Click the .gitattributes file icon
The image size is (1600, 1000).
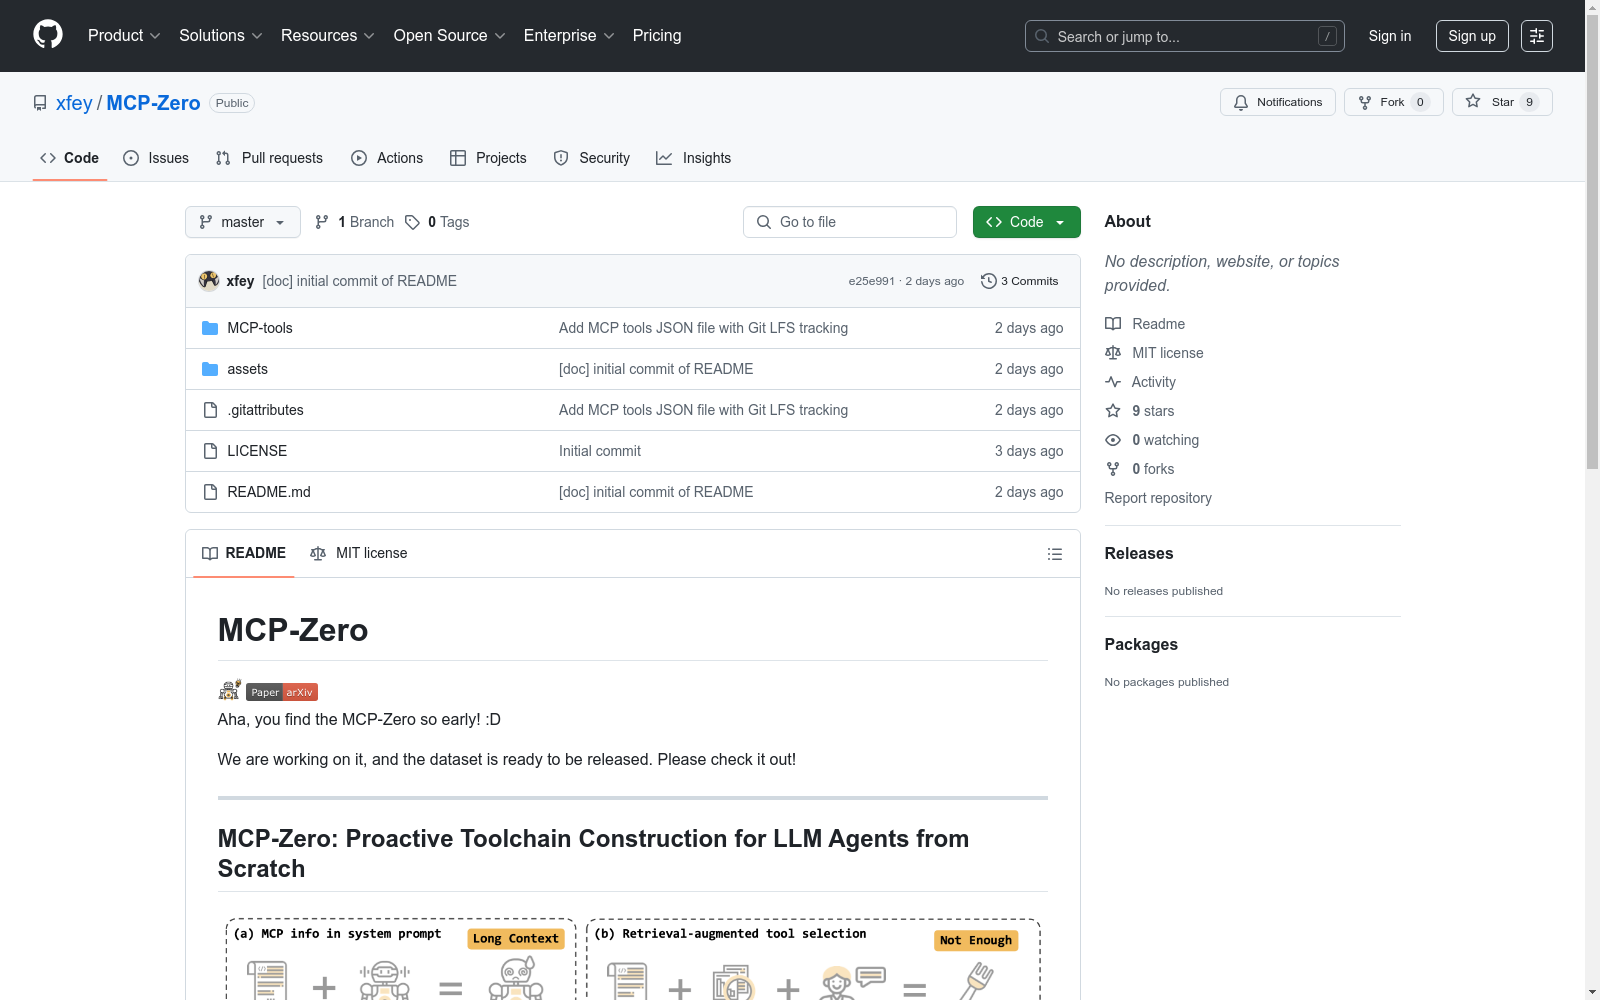click(x=210, y=410)
